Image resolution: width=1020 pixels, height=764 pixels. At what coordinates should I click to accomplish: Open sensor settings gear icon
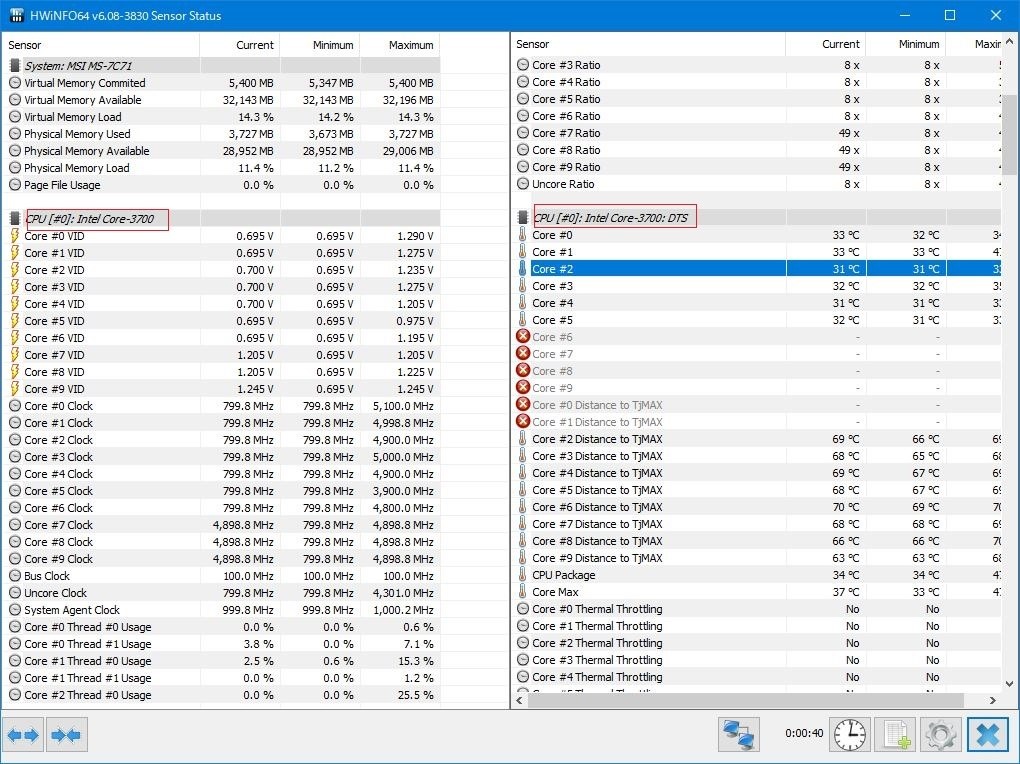[940, 734]
